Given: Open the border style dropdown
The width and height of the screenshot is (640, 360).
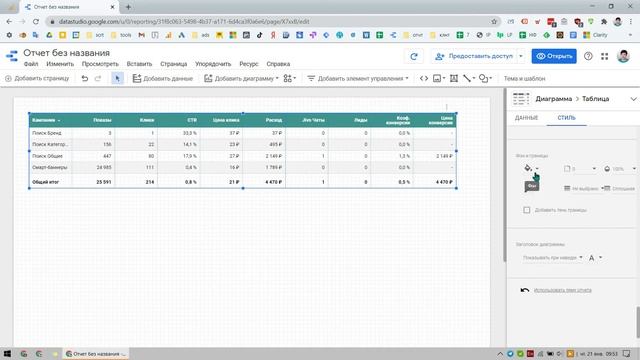Looking at the screenshot, I should pos(620,189).
